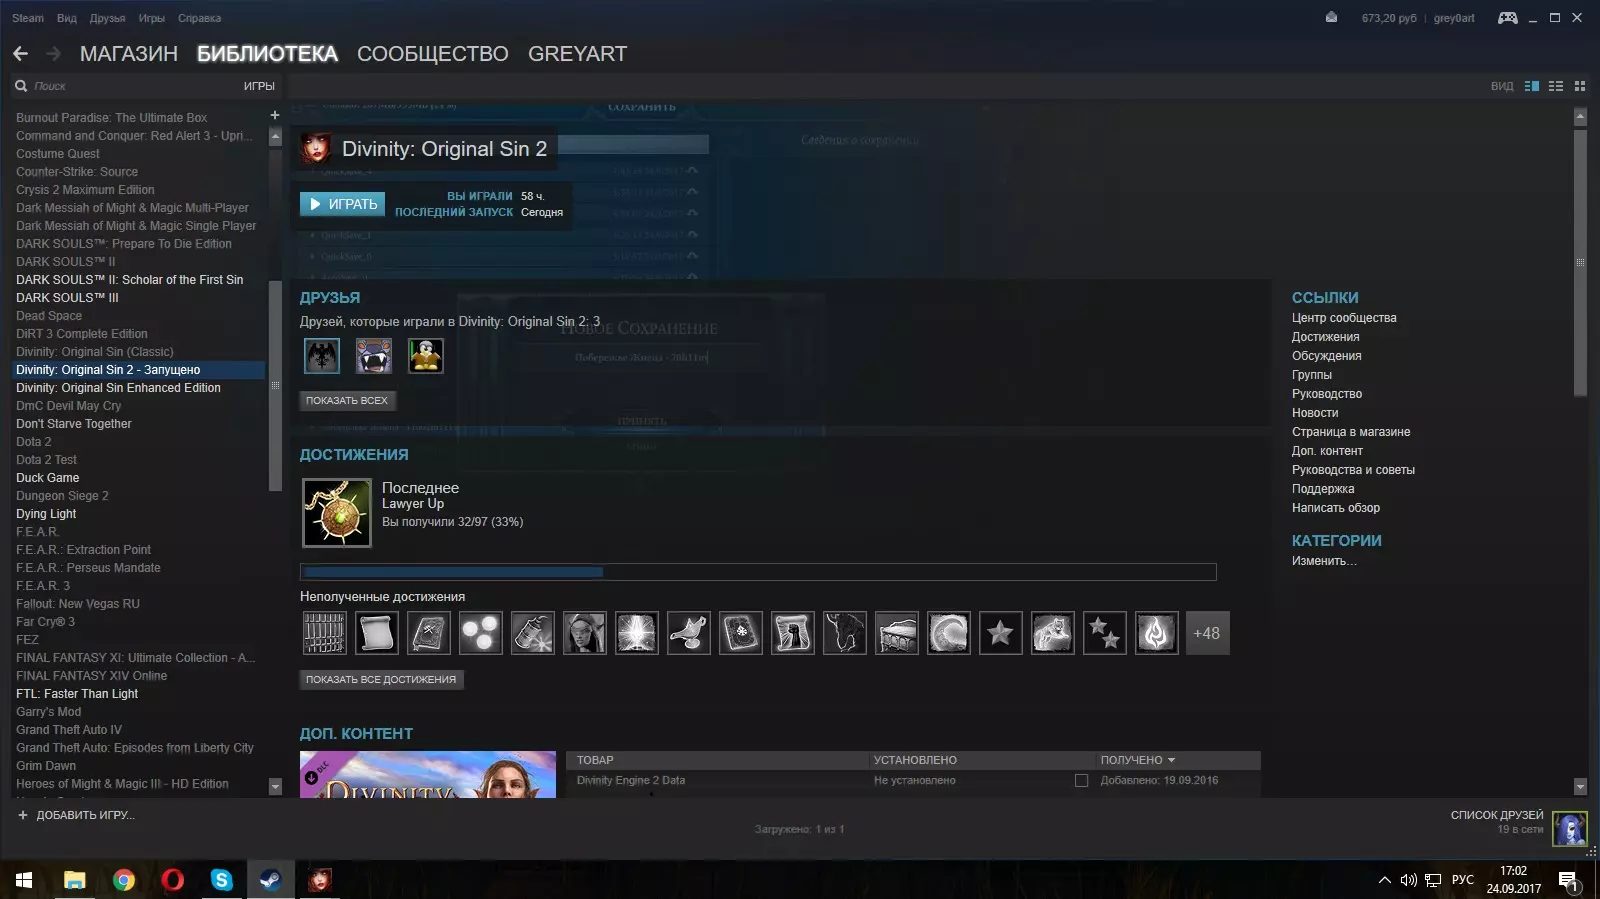Open the Lawyer Up achievement icon
The height and width of the screenshot is (899, 1600).
(x=337, y=513)
